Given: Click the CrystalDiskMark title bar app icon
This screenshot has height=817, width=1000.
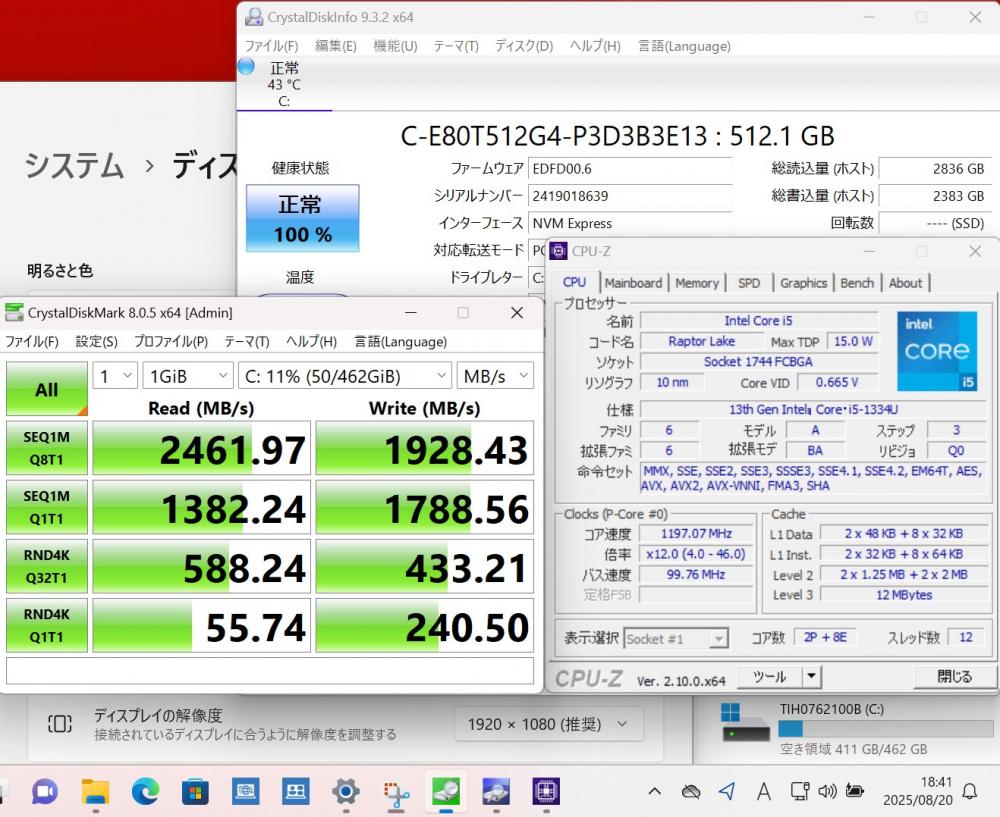Looking at the screenshot, I should point(14,313).
